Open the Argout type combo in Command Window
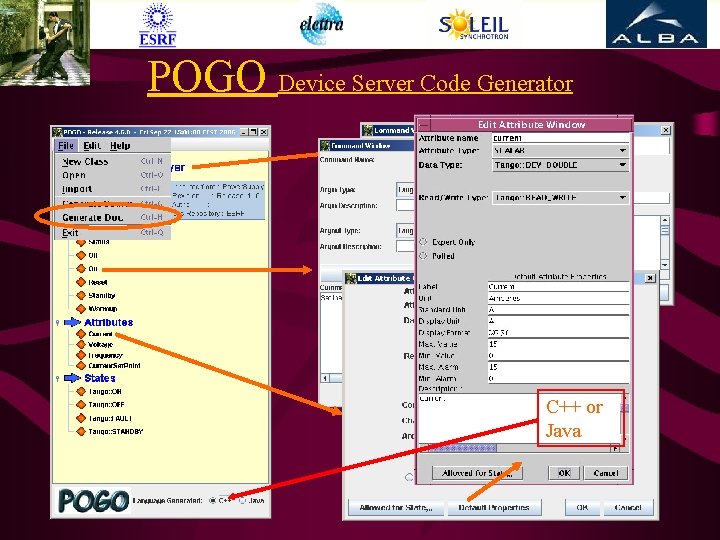 point(405,231)
